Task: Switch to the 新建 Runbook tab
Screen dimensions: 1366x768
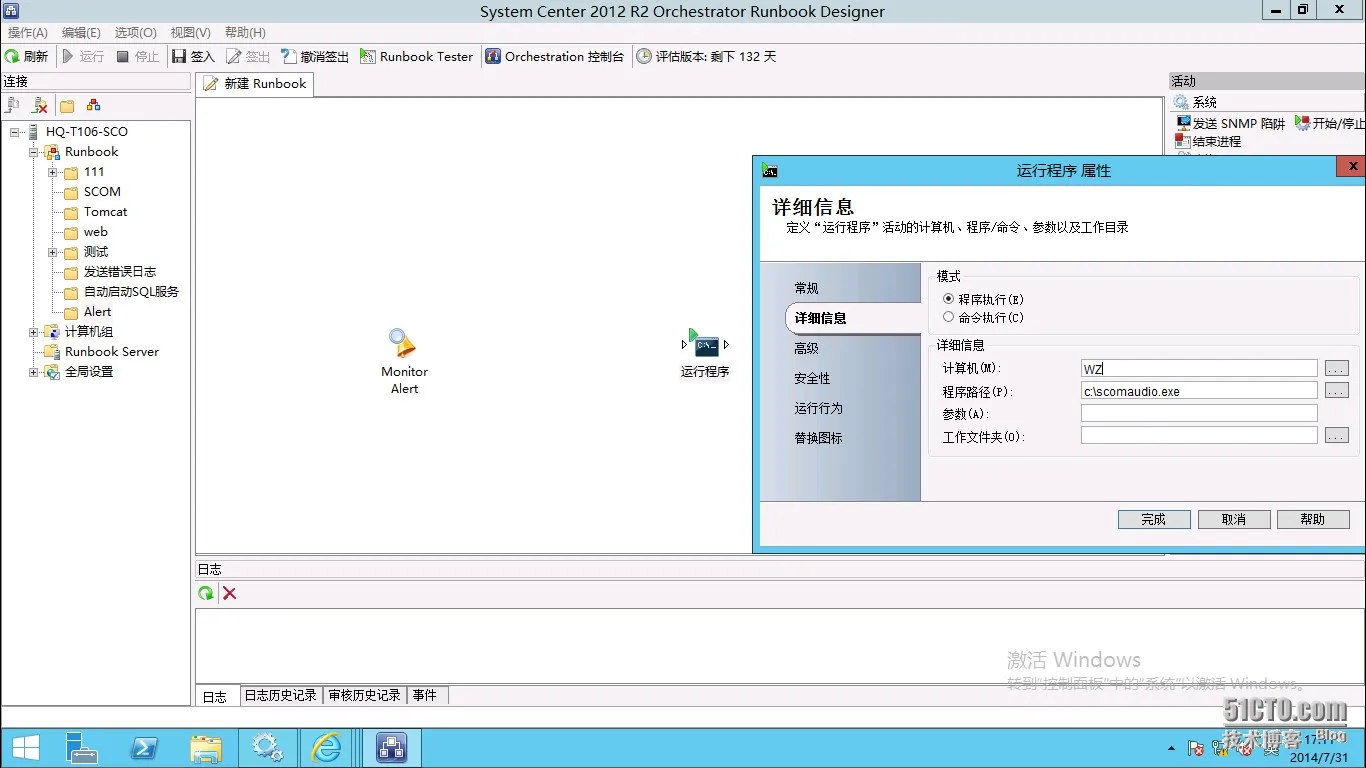Action: (255, 84)
